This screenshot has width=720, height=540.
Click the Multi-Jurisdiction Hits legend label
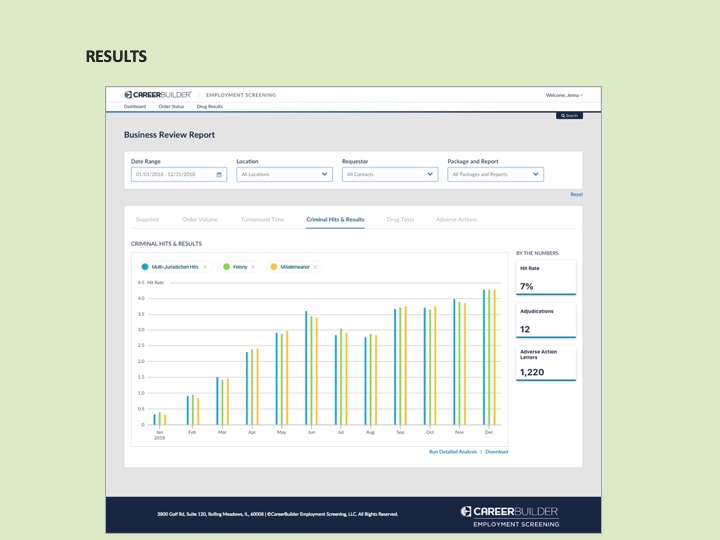pyautogui.click(x=175, y=267)
